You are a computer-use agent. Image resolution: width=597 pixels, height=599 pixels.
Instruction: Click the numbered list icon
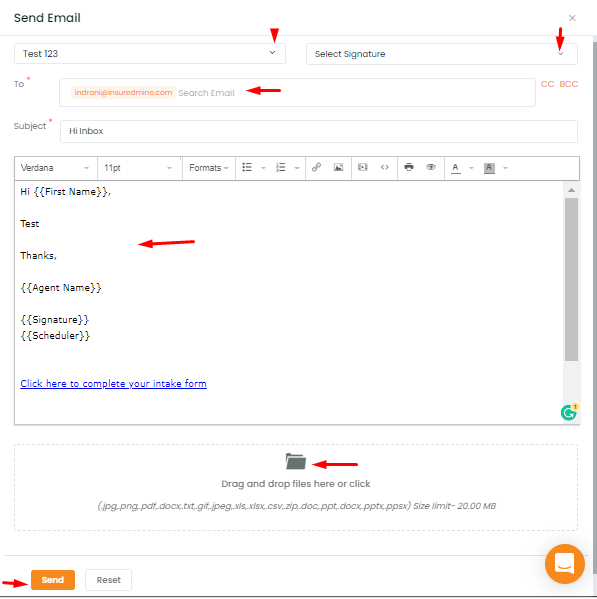(281, 167)
